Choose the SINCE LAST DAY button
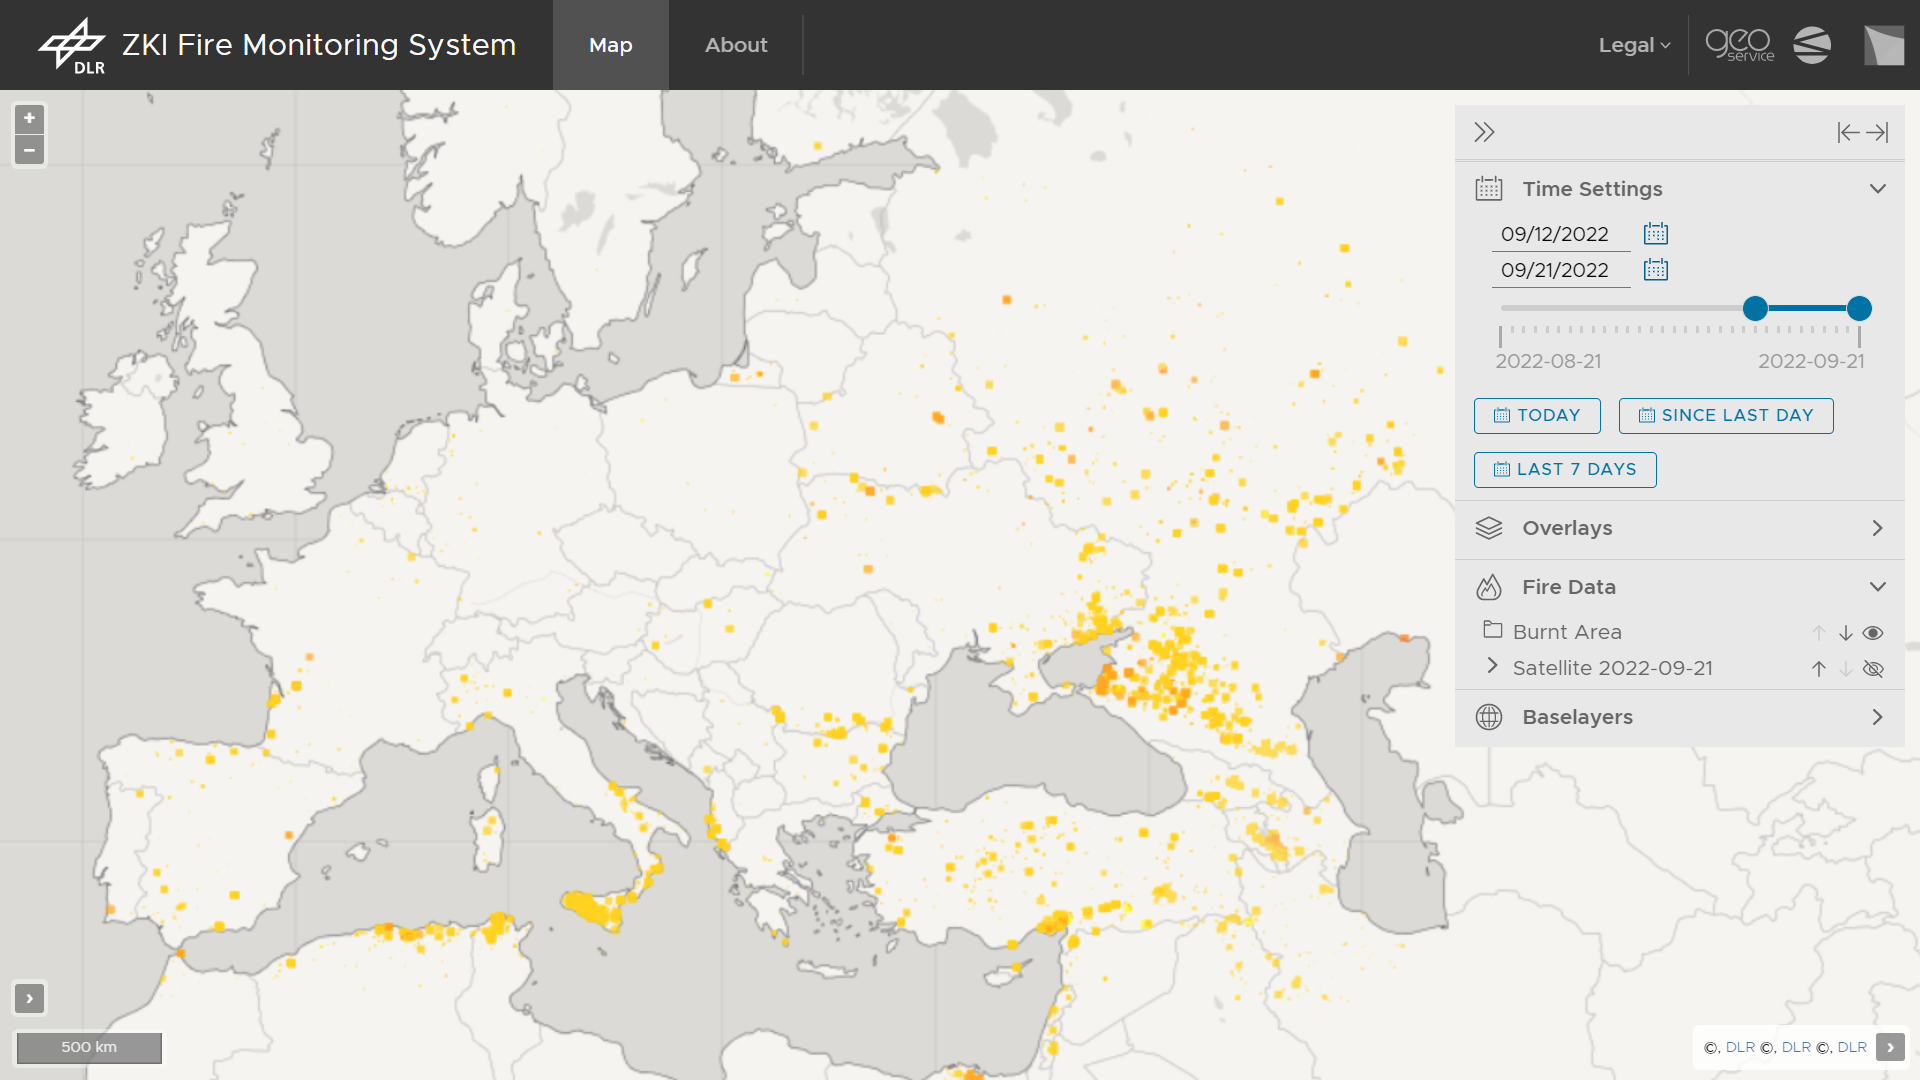Screen dimensions: 1920x1080 [x=1726, y=416]
